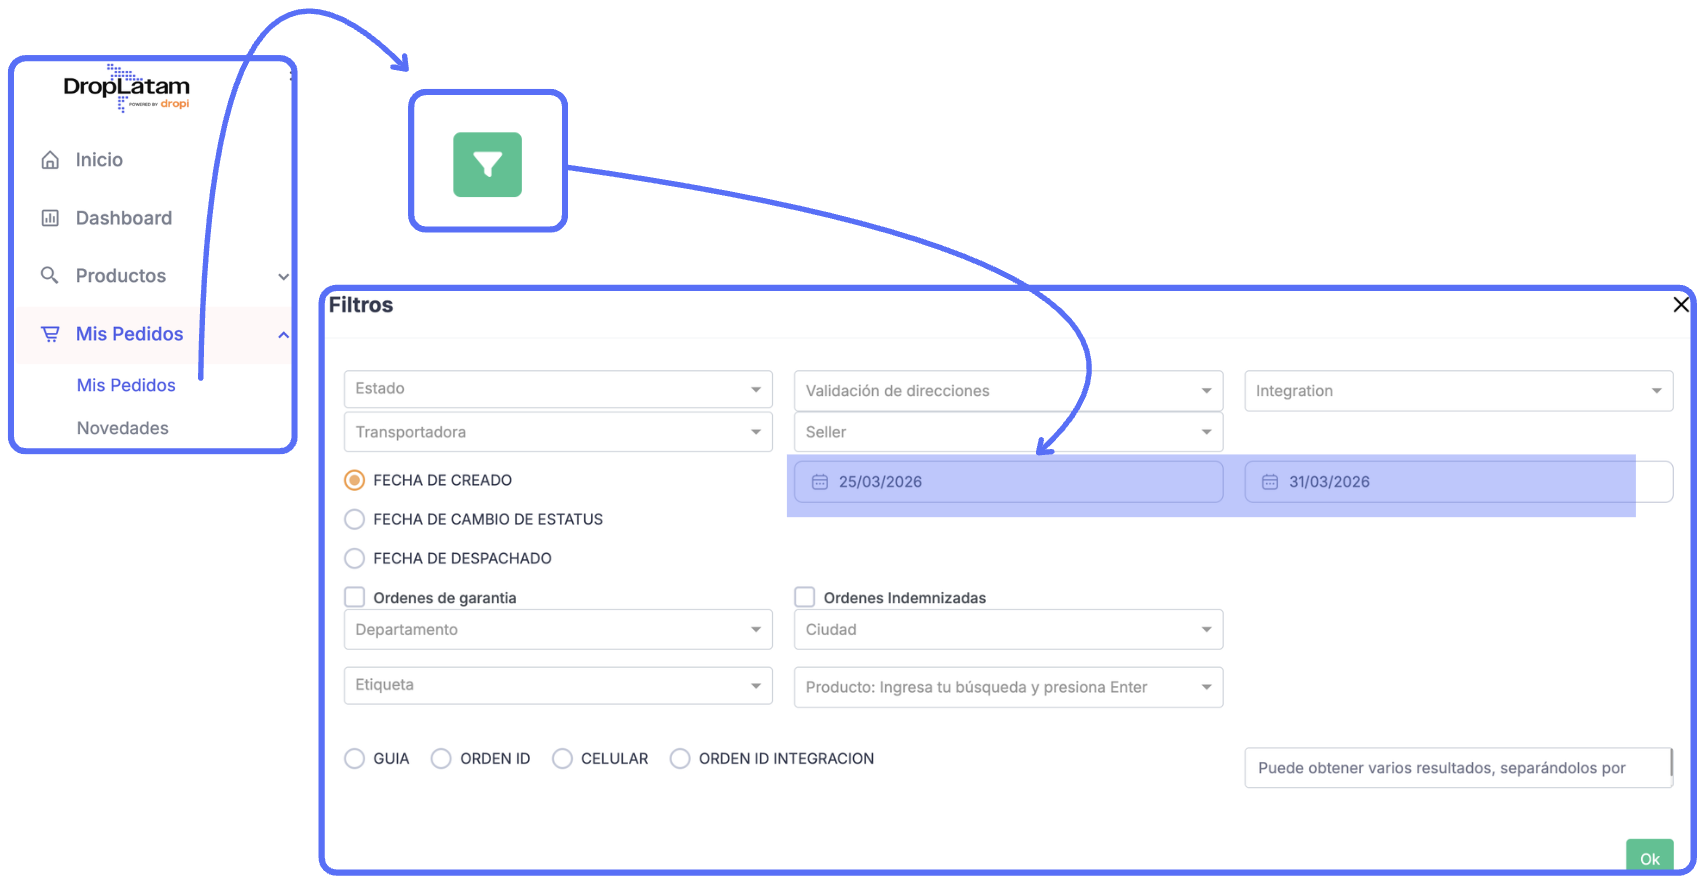Select the FECHA DE DESPACHADO option
1702x882 pixels.
coord(354,558)
